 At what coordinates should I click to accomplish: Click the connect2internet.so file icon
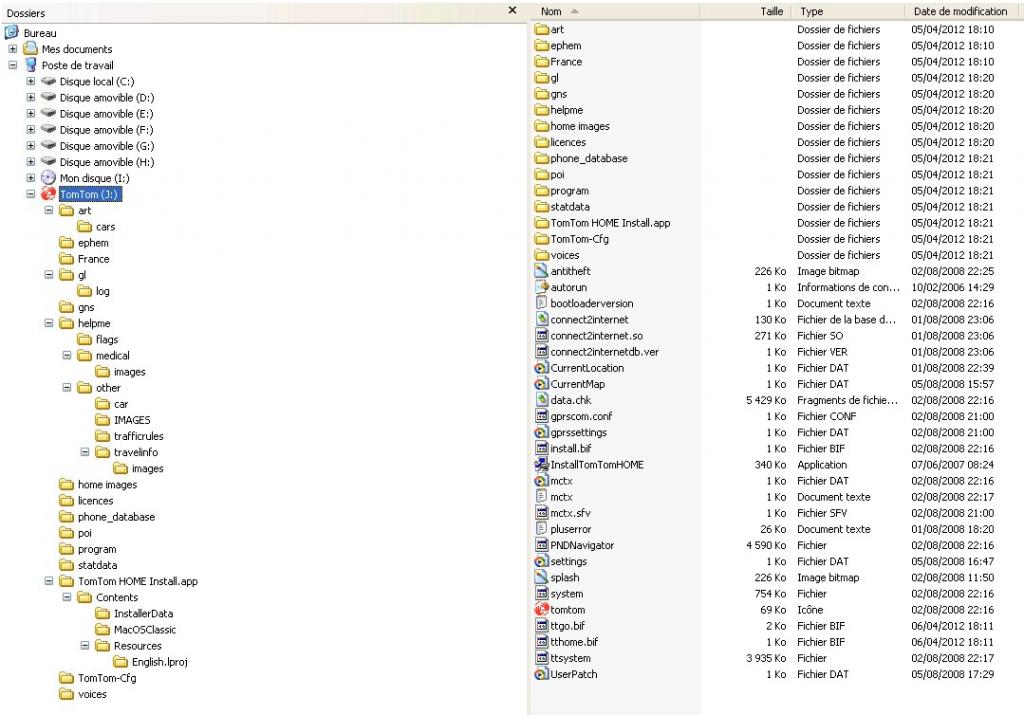point(541,335)
